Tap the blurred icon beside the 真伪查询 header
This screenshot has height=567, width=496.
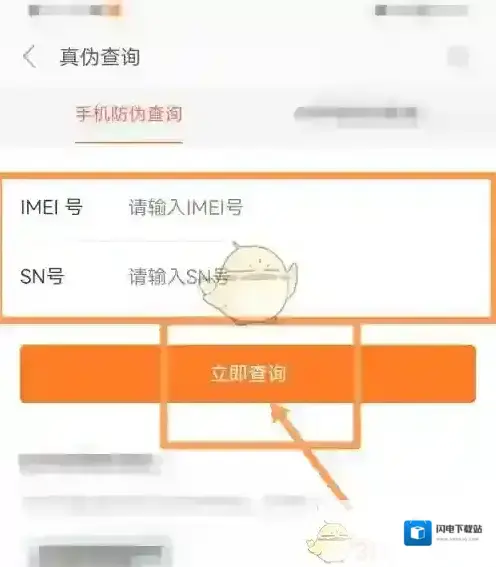pos(458,57)
